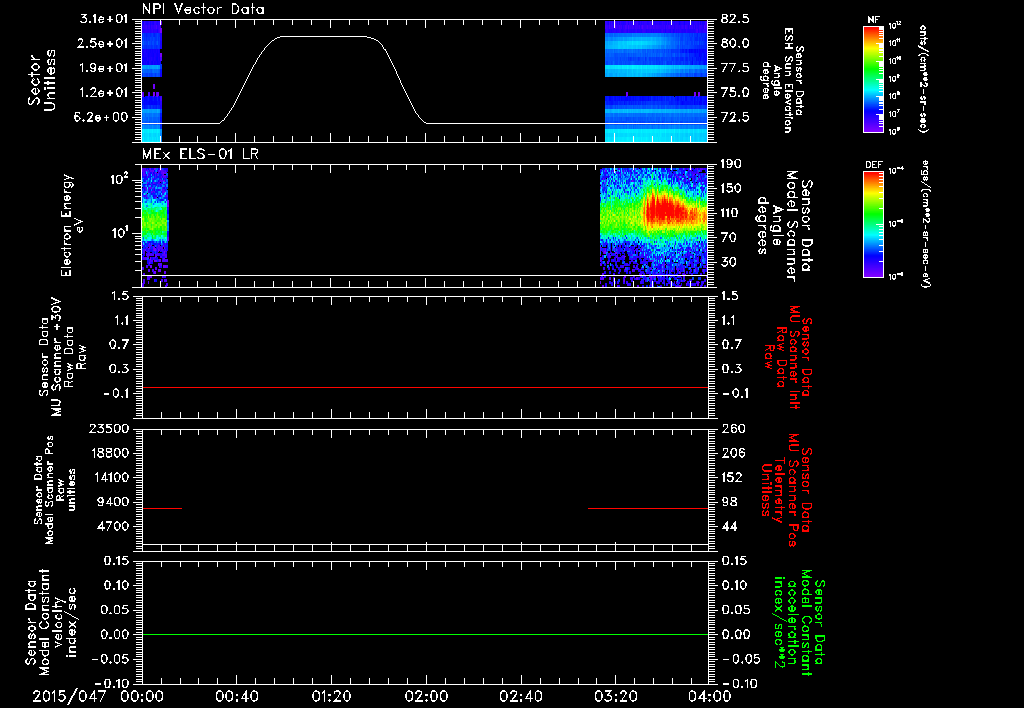Click the NF label above color bar
This screenshot has width=1024, height=708.
click(874, 20)
